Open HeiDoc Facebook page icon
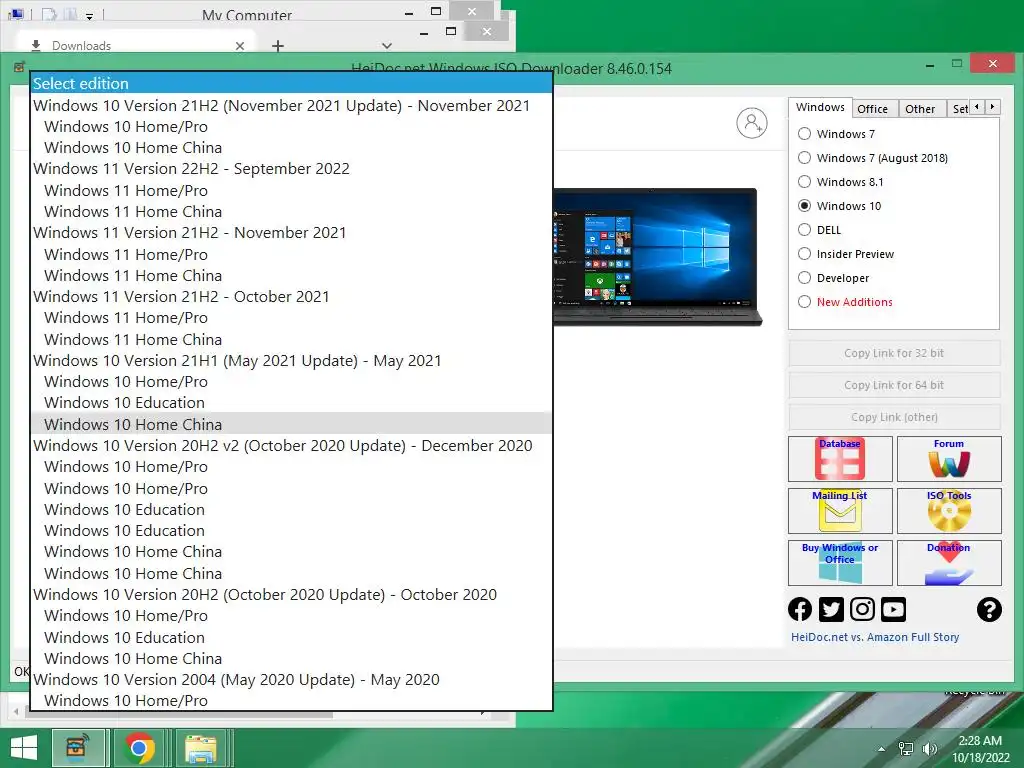Screen dimensions: 1024x768 pos(800,609)
